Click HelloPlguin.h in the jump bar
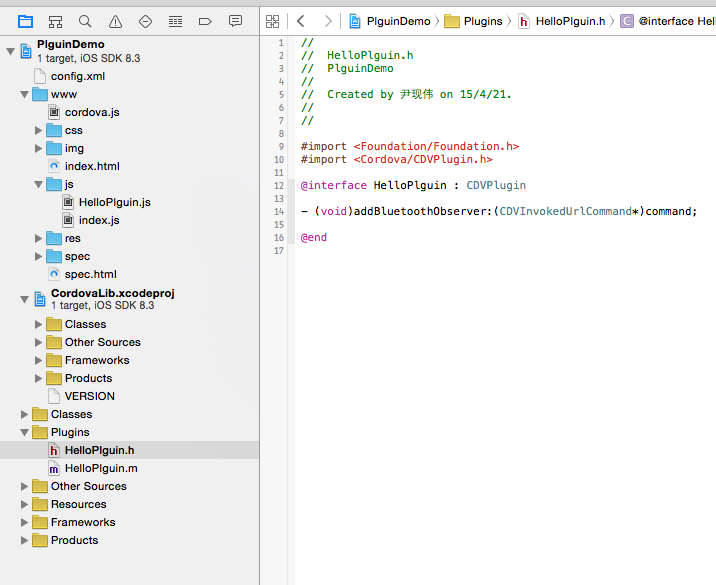 tap(568, 21)
